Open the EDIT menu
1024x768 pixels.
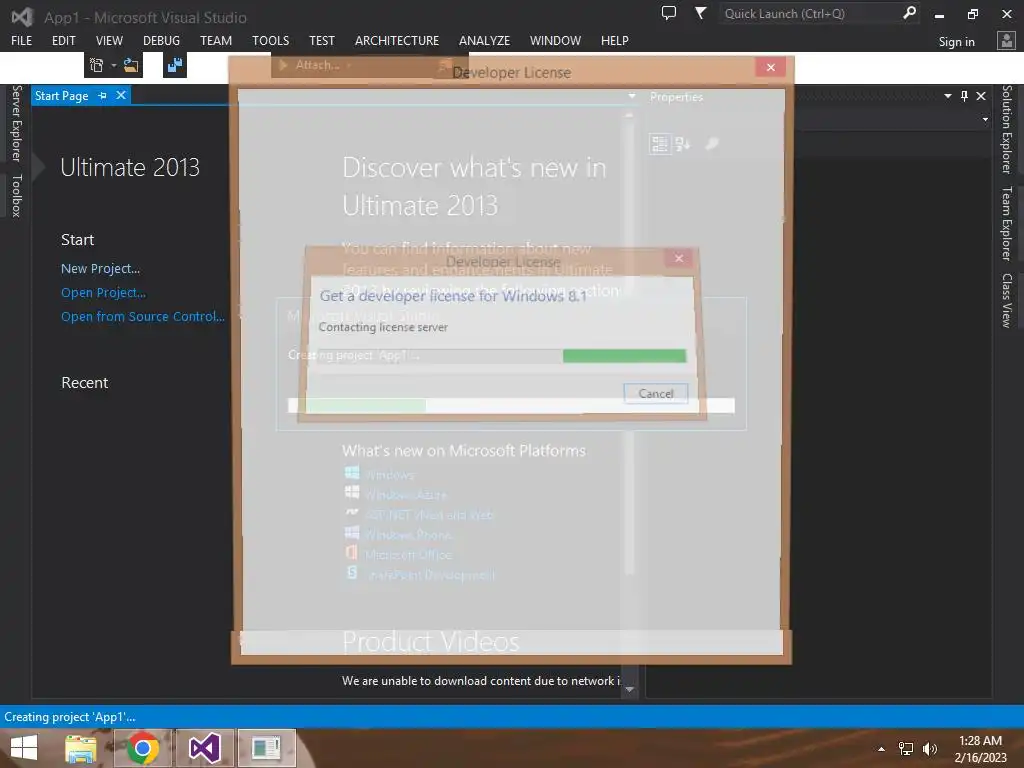coord(63,40)
